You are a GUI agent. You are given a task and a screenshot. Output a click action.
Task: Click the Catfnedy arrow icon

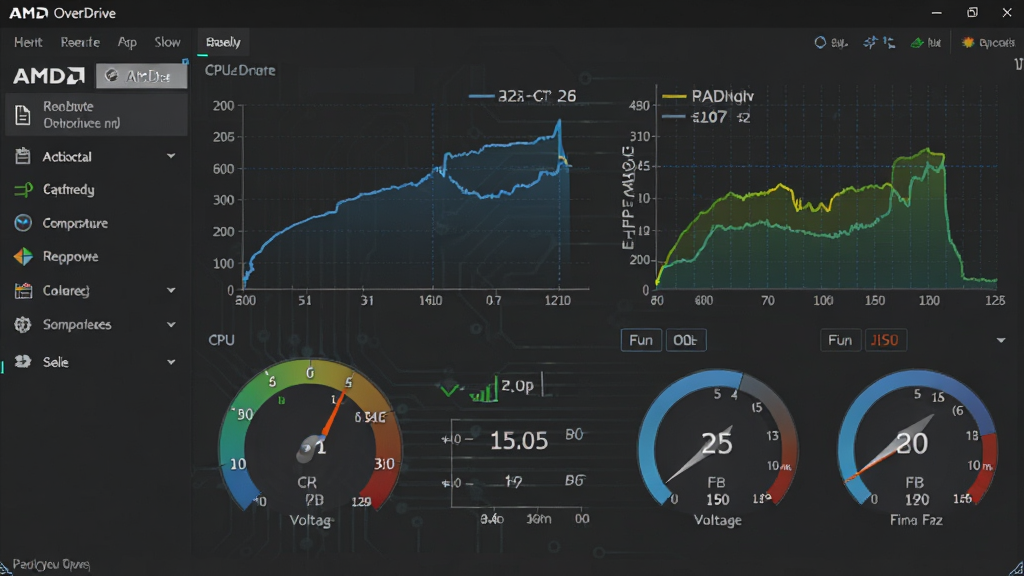[23, 189]
